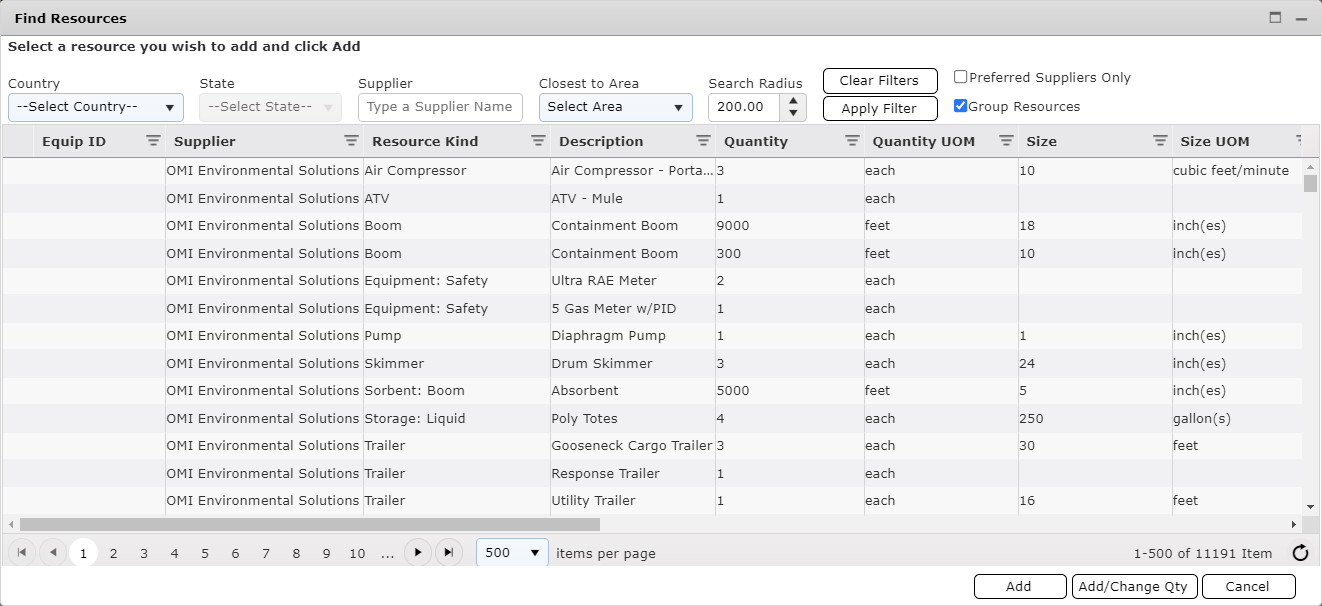
Task: Jump to the last page of results
Action: point(446,552)
